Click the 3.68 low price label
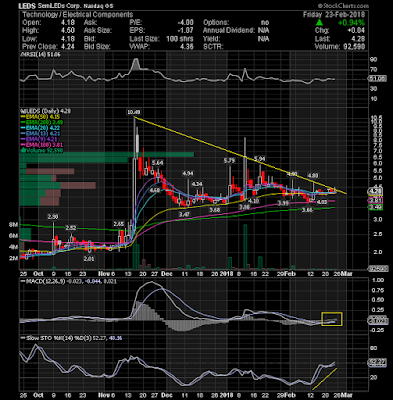Image resolution: width=393 pixels, height=400 pixels. coord(215,210)
